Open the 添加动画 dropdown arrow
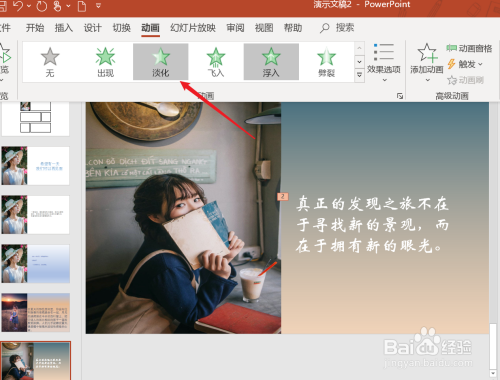The width and height of the screenshot is (500, 380). pos(427,80)
